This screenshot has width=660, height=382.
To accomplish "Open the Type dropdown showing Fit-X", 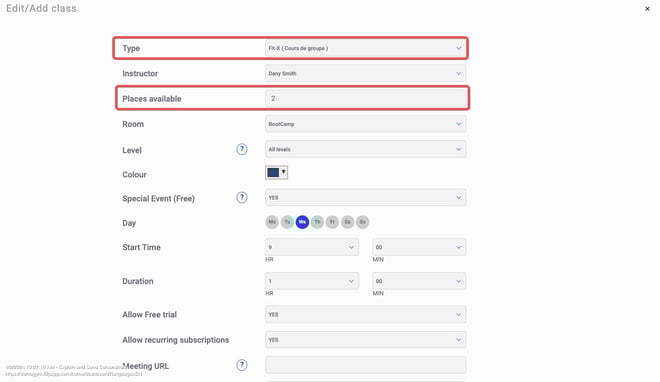I will (365, 48).
